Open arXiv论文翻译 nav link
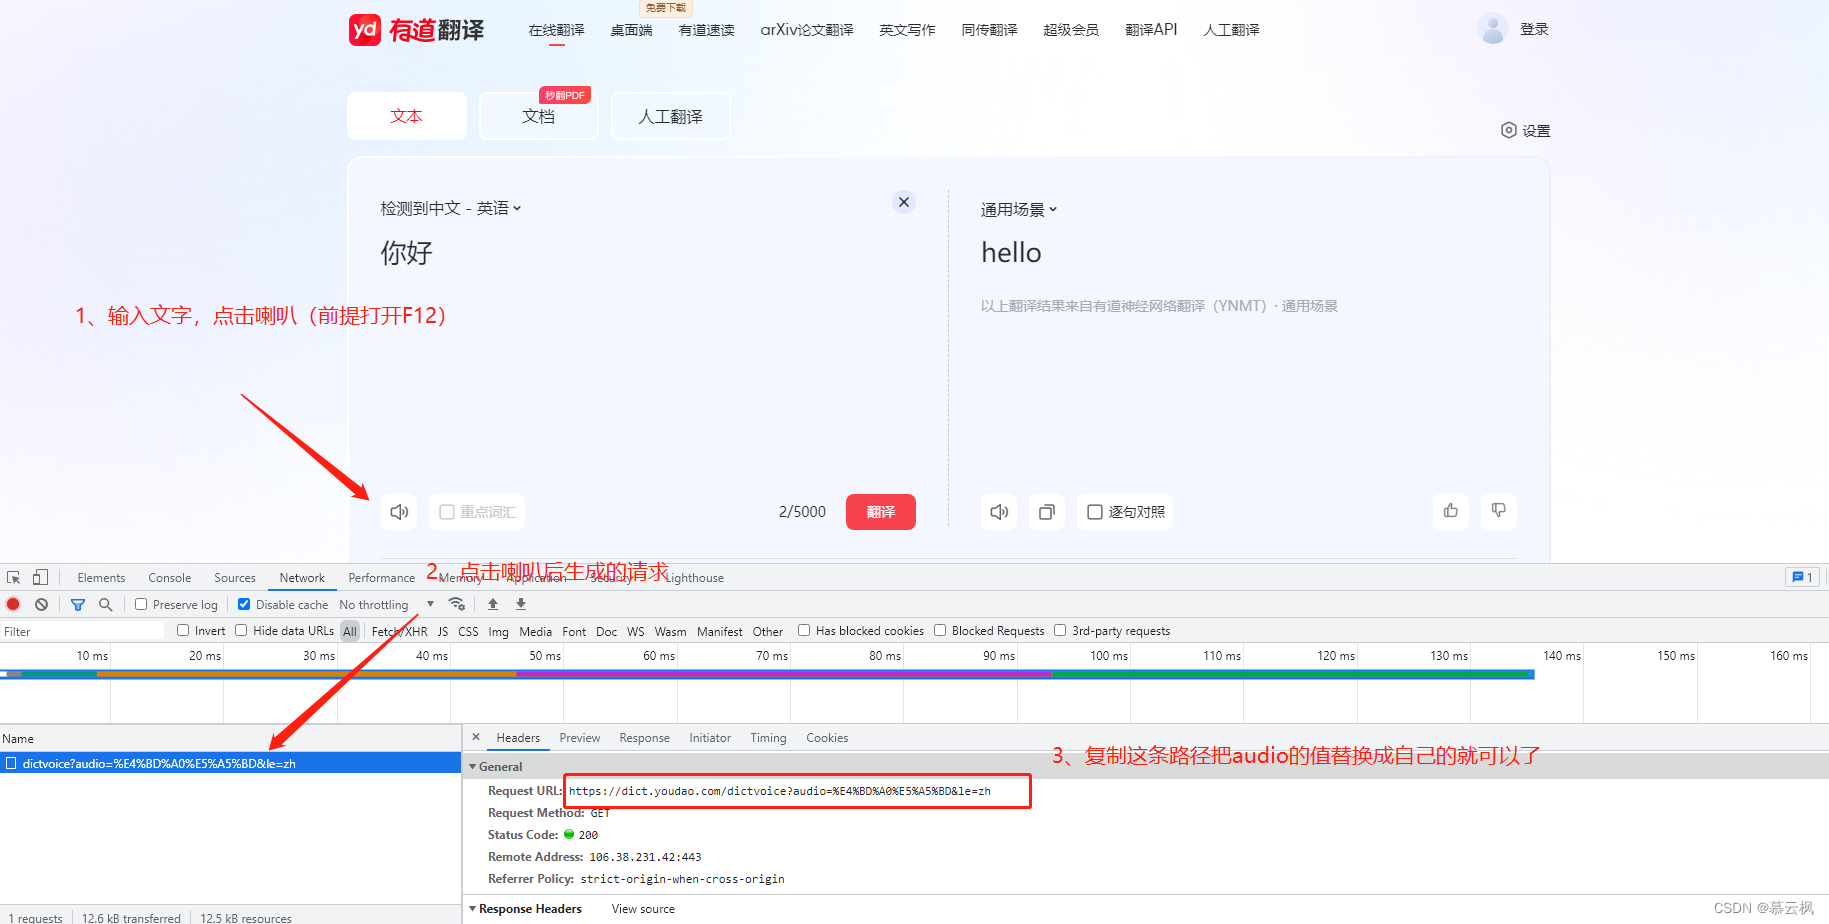Viewport: 1829px width, 924px height. pos(807,30)
